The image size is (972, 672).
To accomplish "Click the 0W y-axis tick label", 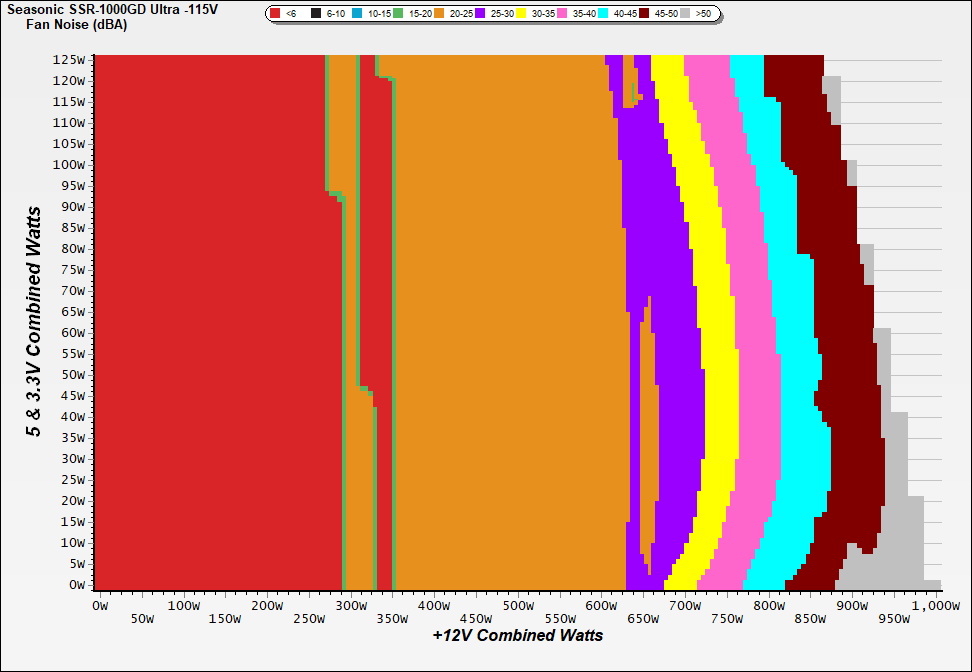I will click(x=76, y=584).
